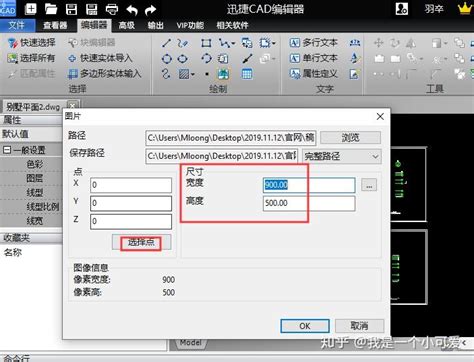Select the Rectangle drawing tool

(x=206, y=43)
